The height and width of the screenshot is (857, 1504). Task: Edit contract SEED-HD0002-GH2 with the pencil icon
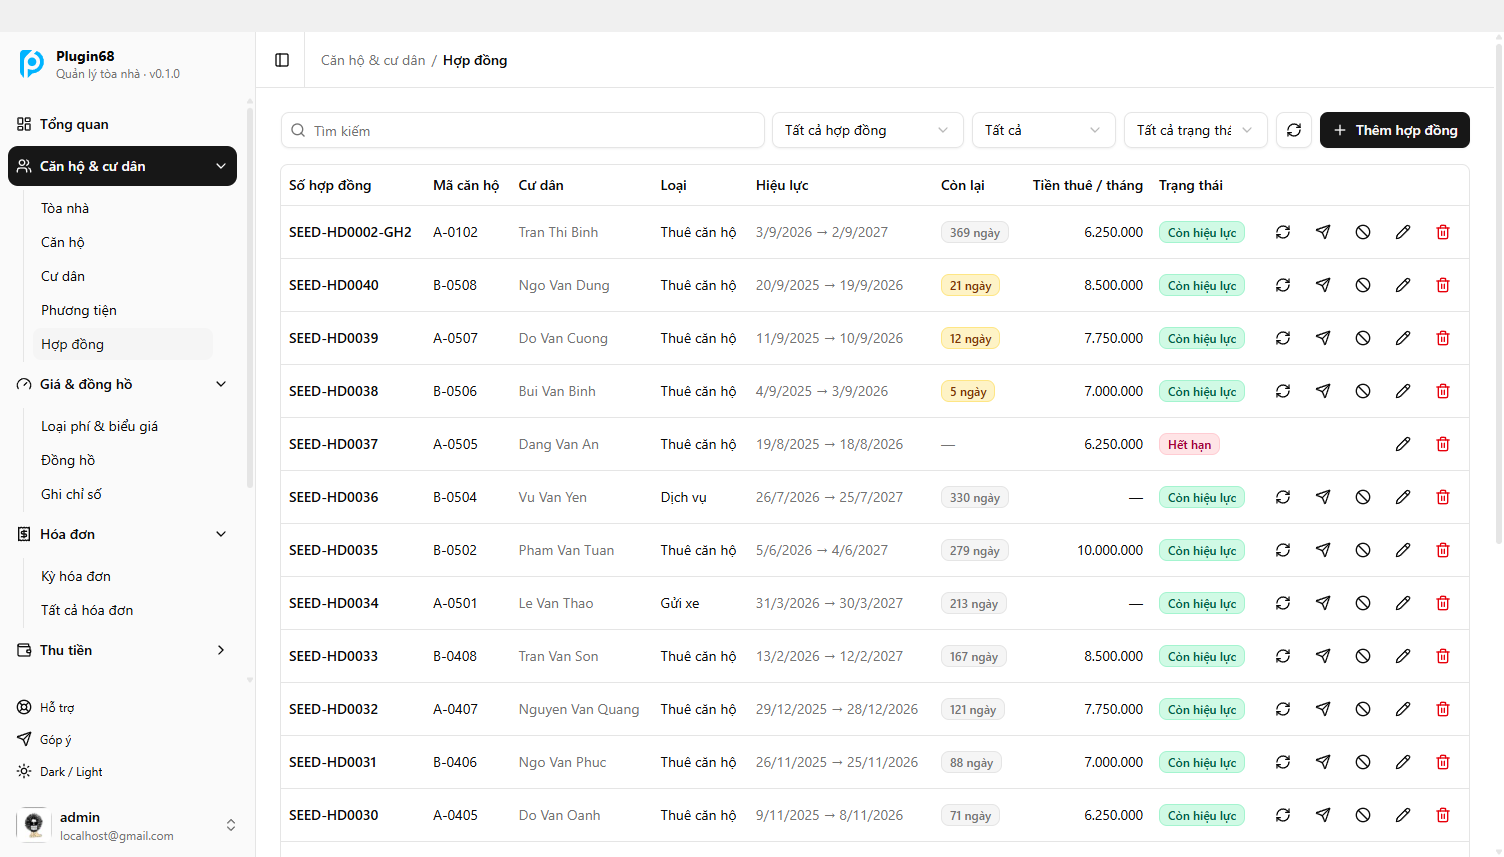1403,232
